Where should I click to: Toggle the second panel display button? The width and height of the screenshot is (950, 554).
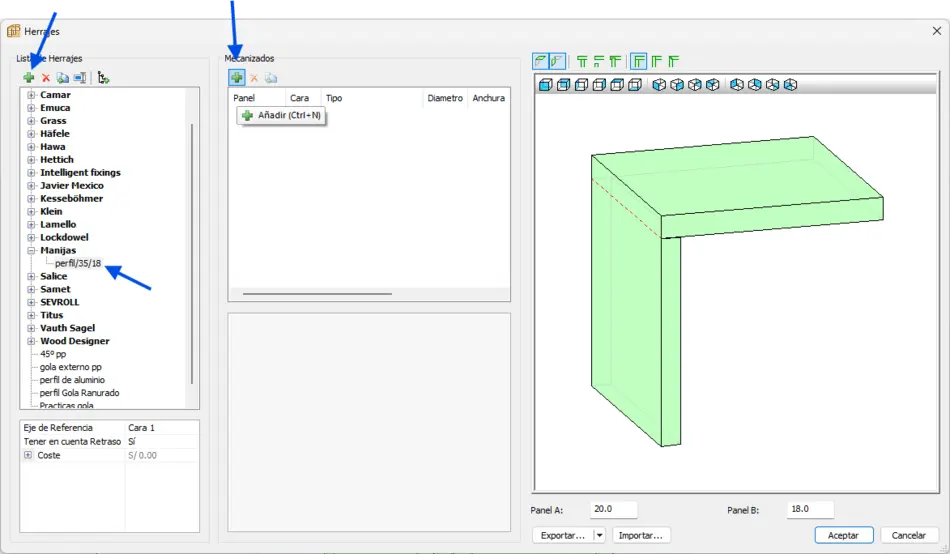[557, 62]
